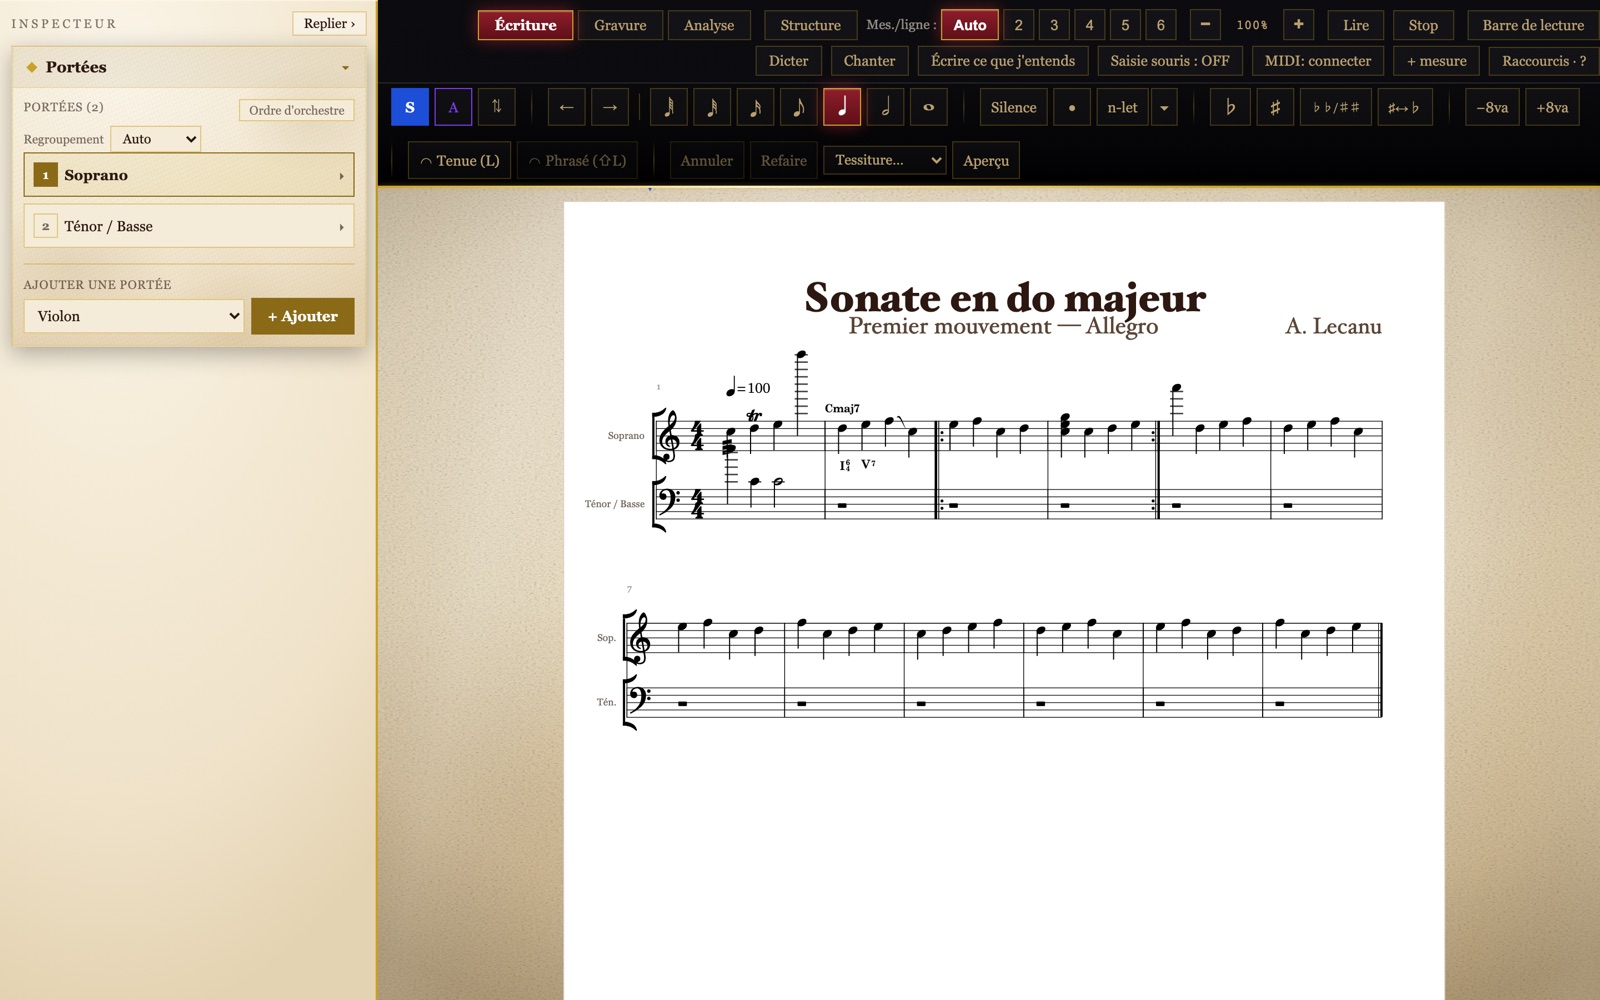The width and height of the screenshot is (1600, 1000).
Task: Open Raccourcis shortcuts help
Action: (1544, 61)
